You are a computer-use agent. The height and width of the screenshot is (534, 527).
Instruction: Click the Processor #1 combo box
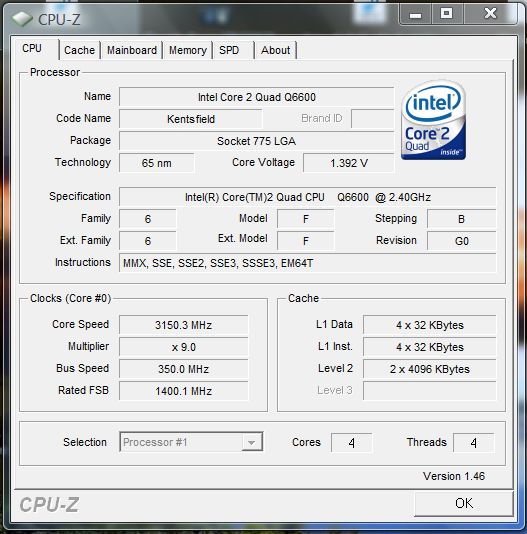click(x=191, y=442)
